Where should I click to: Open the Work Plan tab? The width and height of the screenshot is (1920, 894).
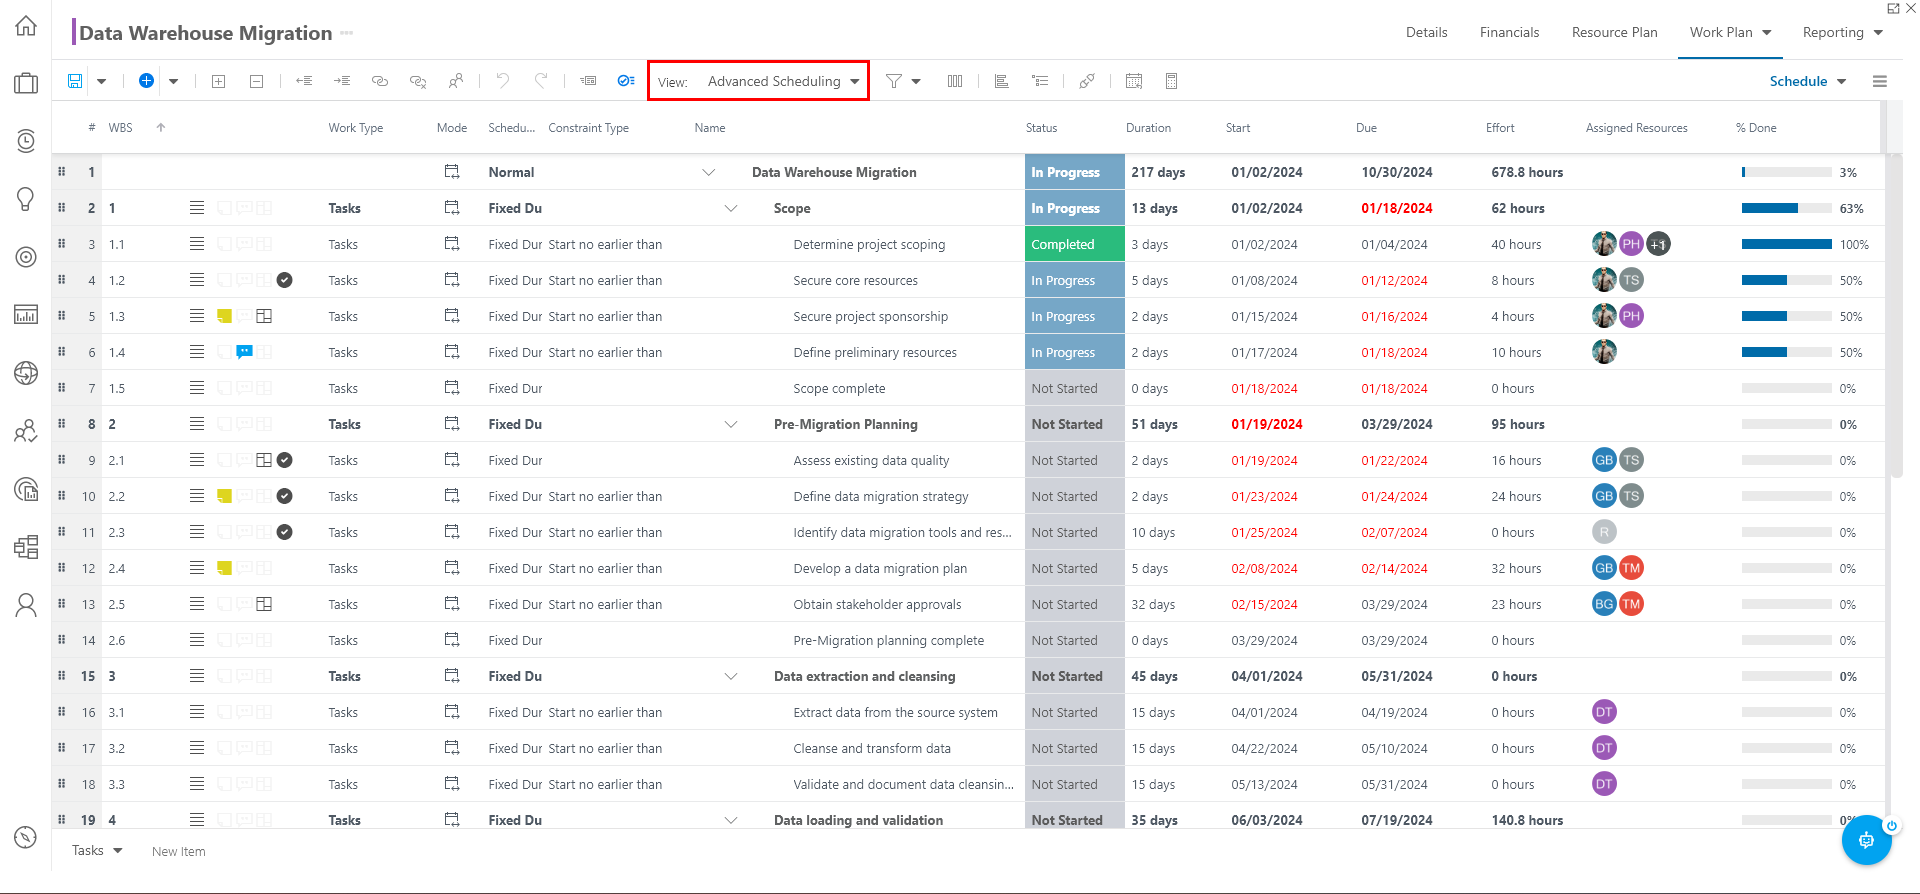pos(1730,32)
